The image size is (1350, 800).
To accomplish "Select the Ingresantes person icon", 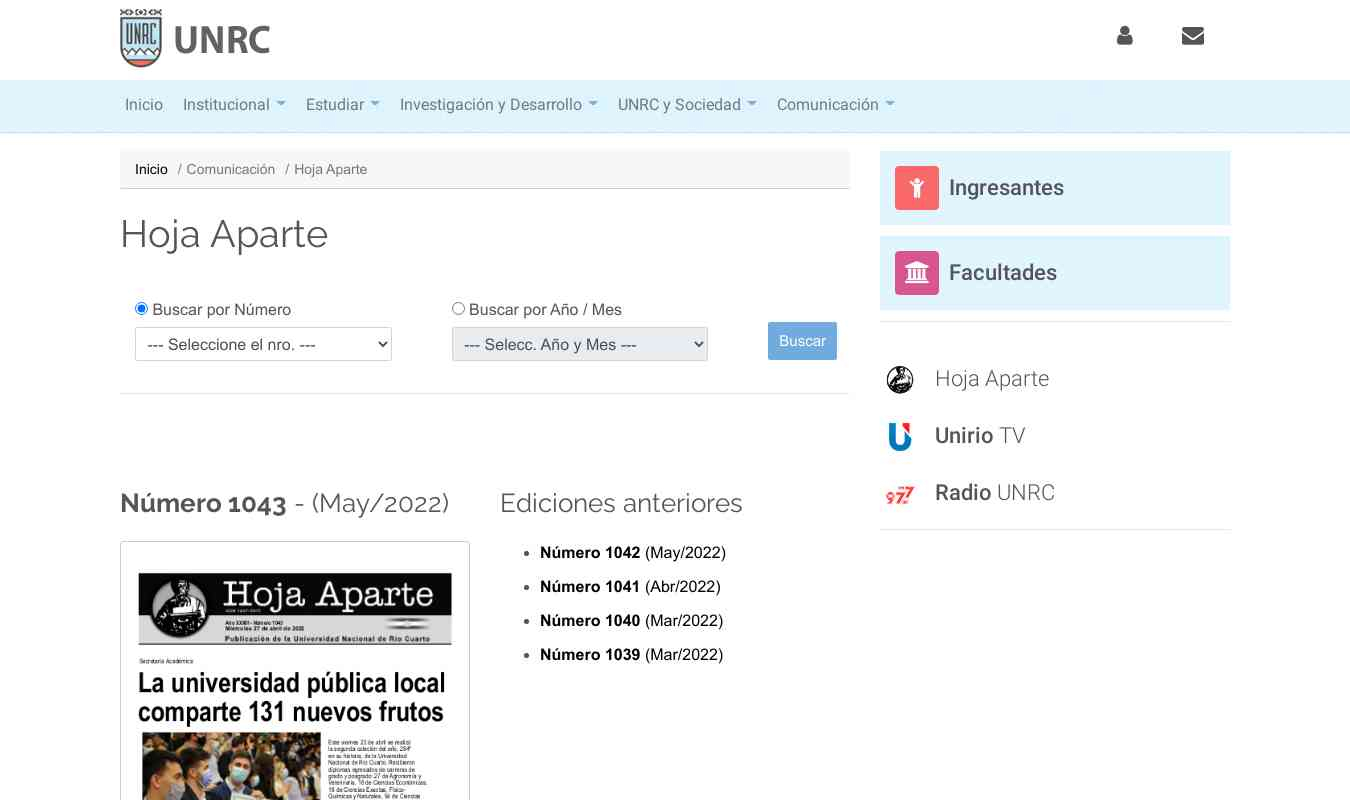I will click(x=916, y=188).
